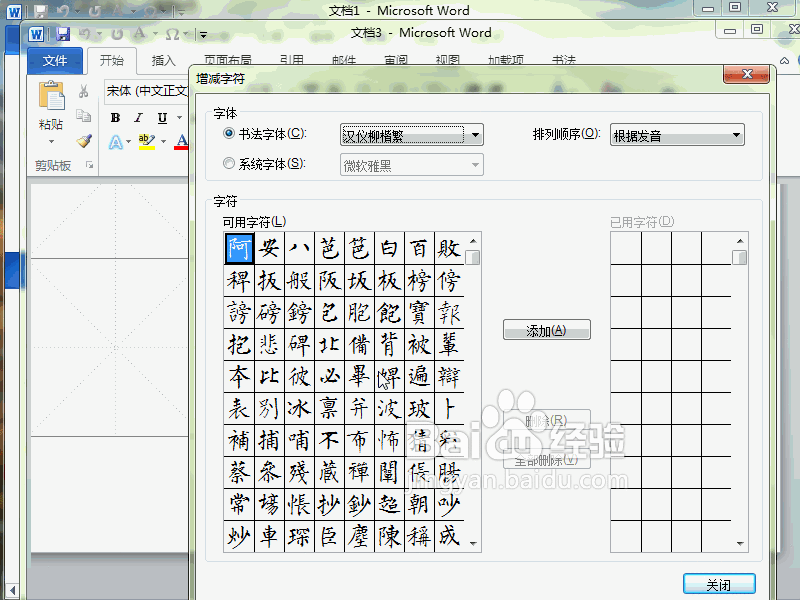Select the 系统字体 radio button
The height and width of the screenshot is (600, 800).
coord(229,163)
